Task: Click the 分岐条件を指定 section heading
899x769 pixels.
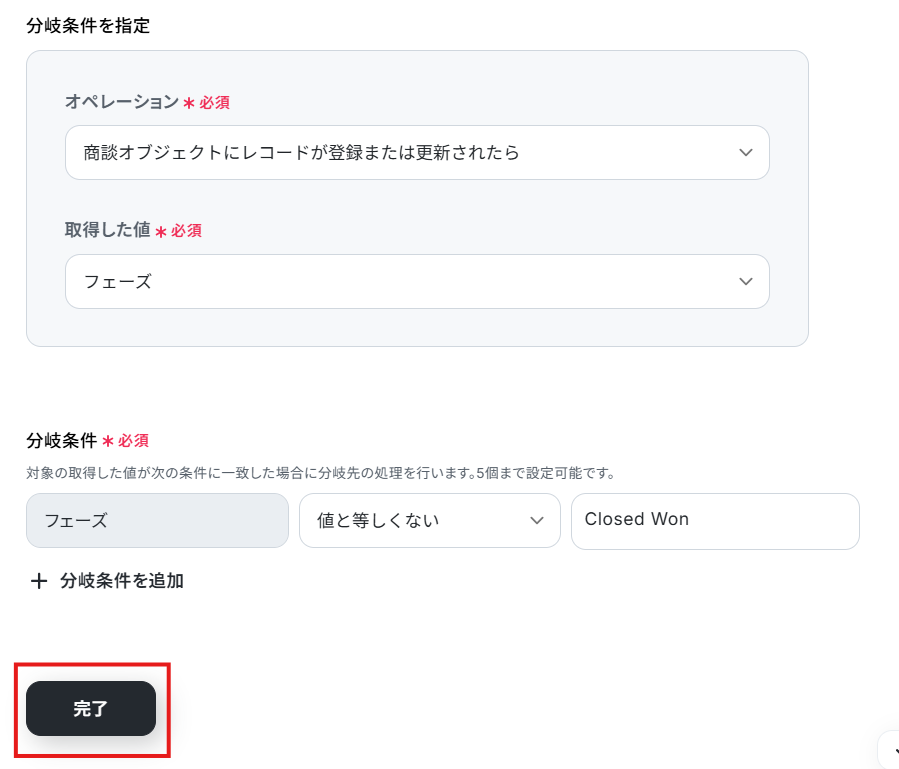Action: click(88, 26)
